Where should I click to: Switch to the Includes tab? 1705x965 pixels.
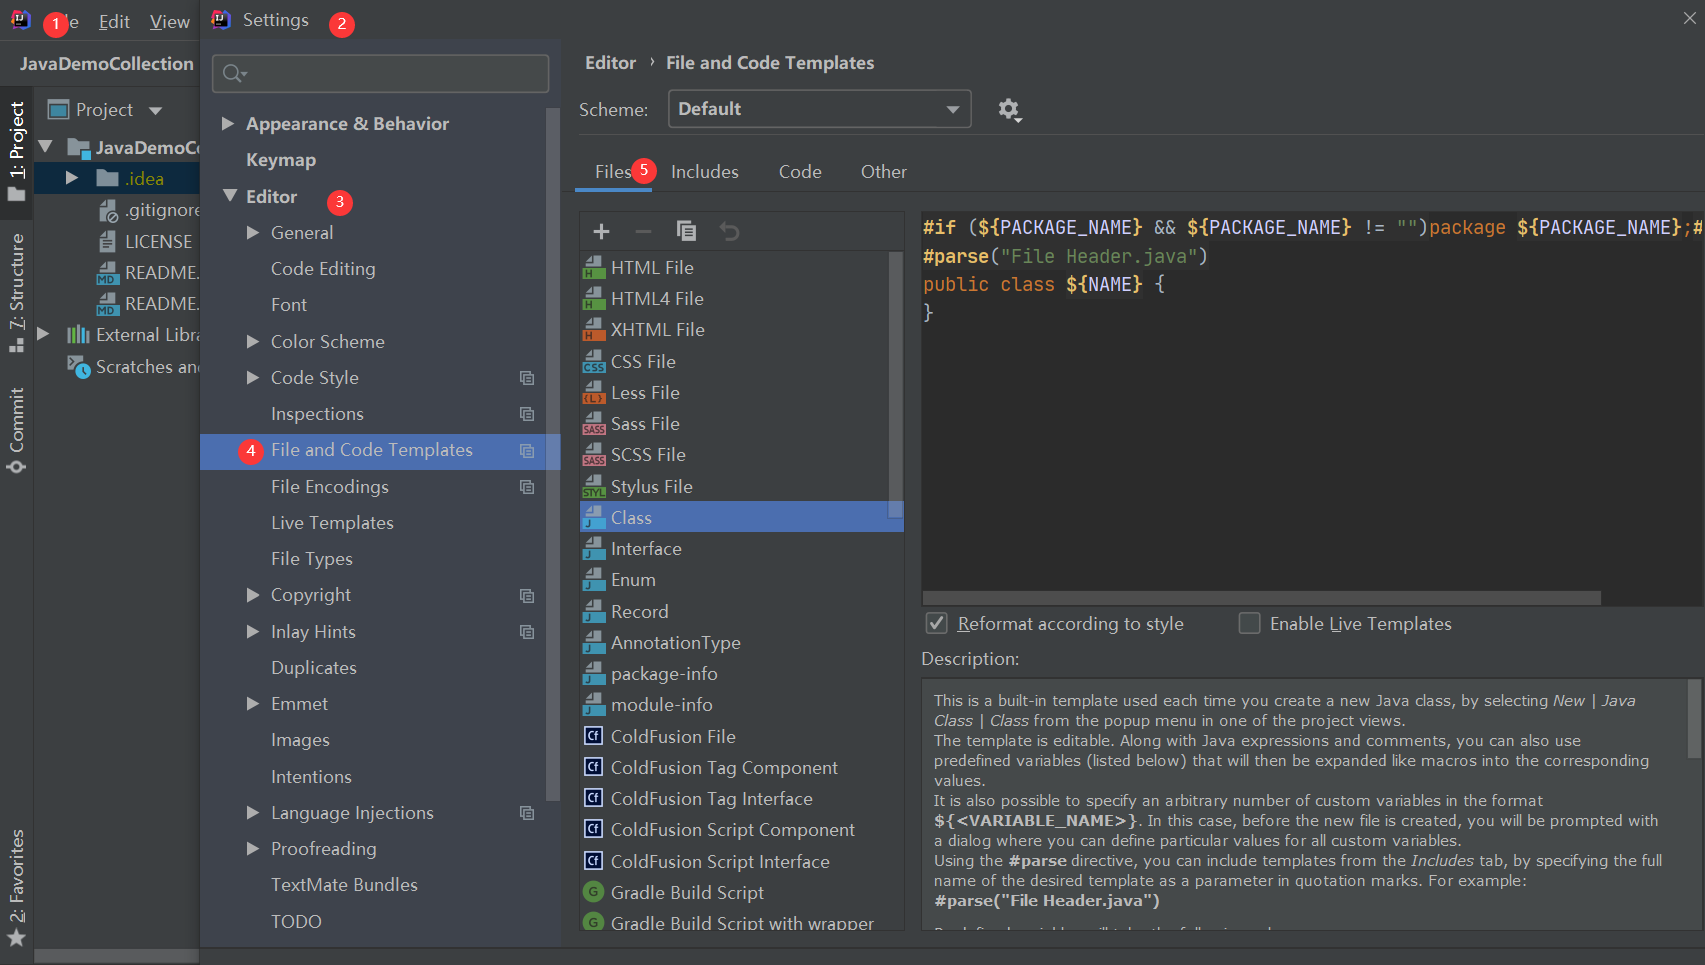704,172
